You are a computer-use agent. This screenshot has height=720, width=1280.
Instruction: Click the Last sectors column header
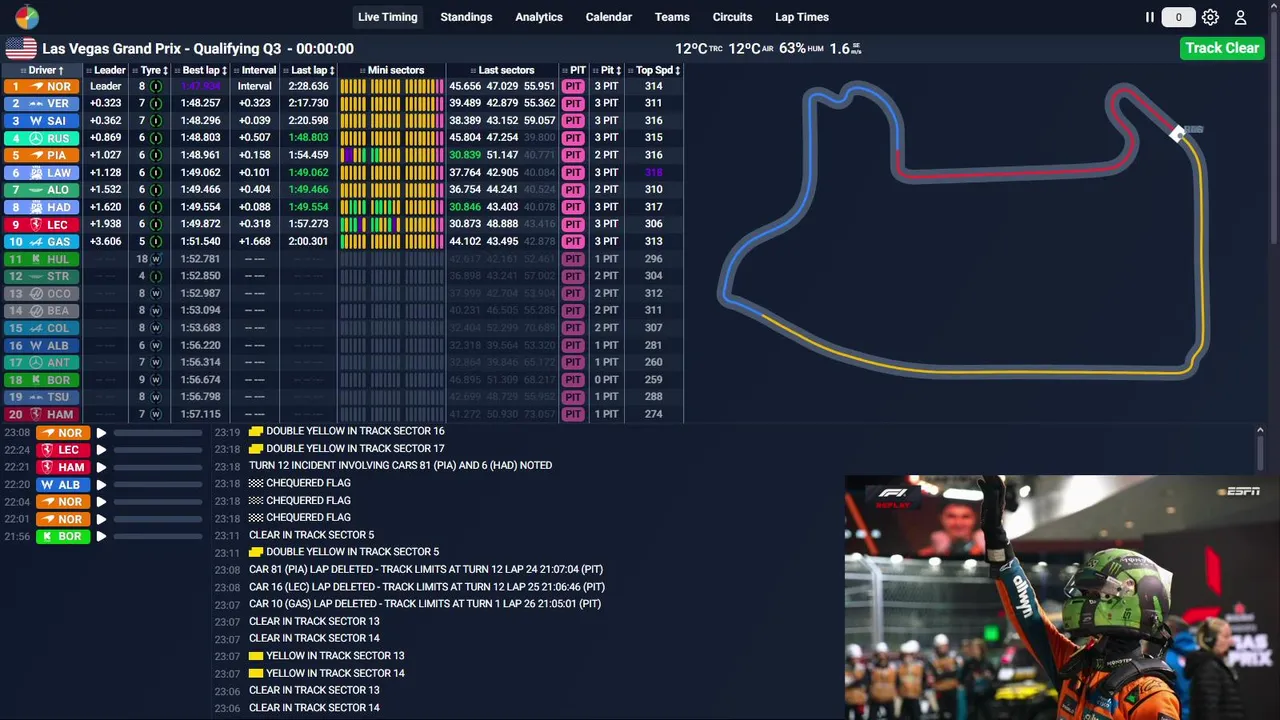(x=502, y=70)
